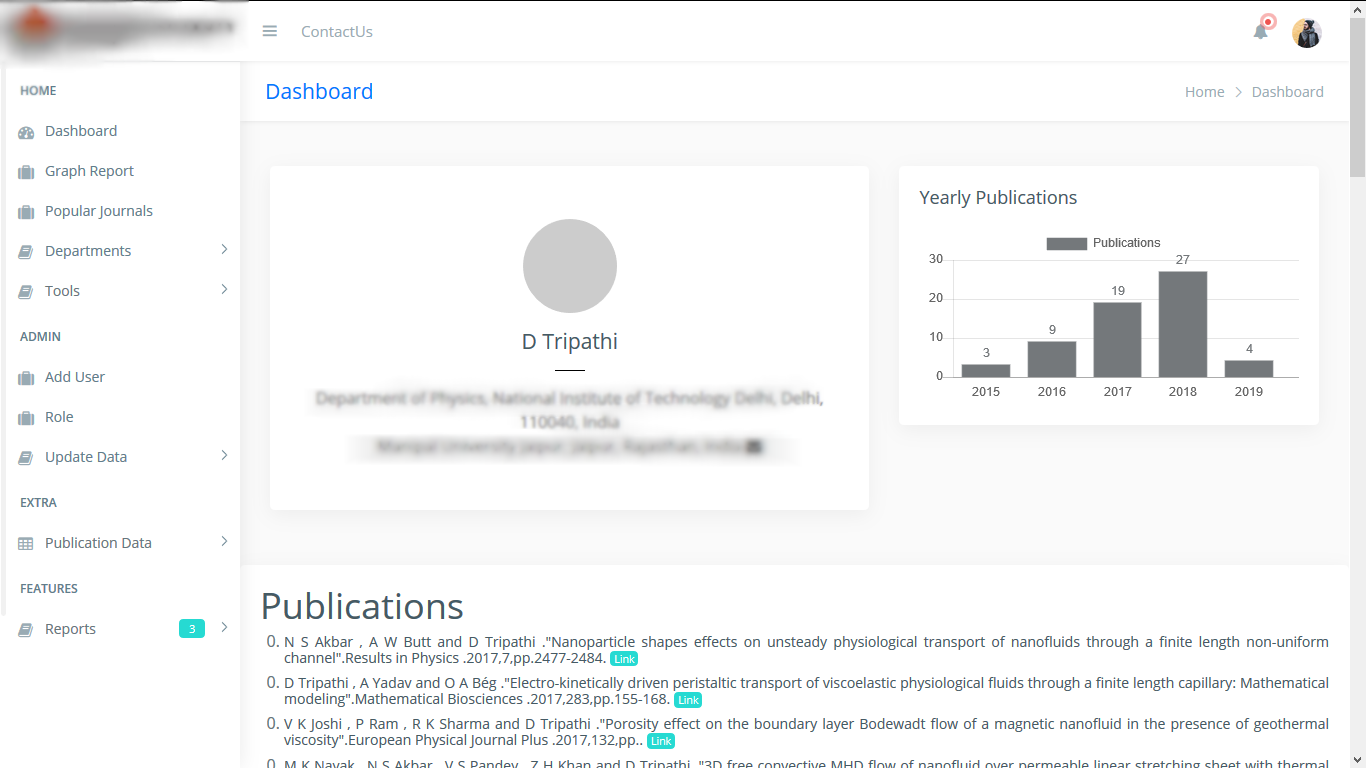This screenshot has height=768, width=1366.
Task: Expand the Update Data submenu arrow
Action: 224,455
